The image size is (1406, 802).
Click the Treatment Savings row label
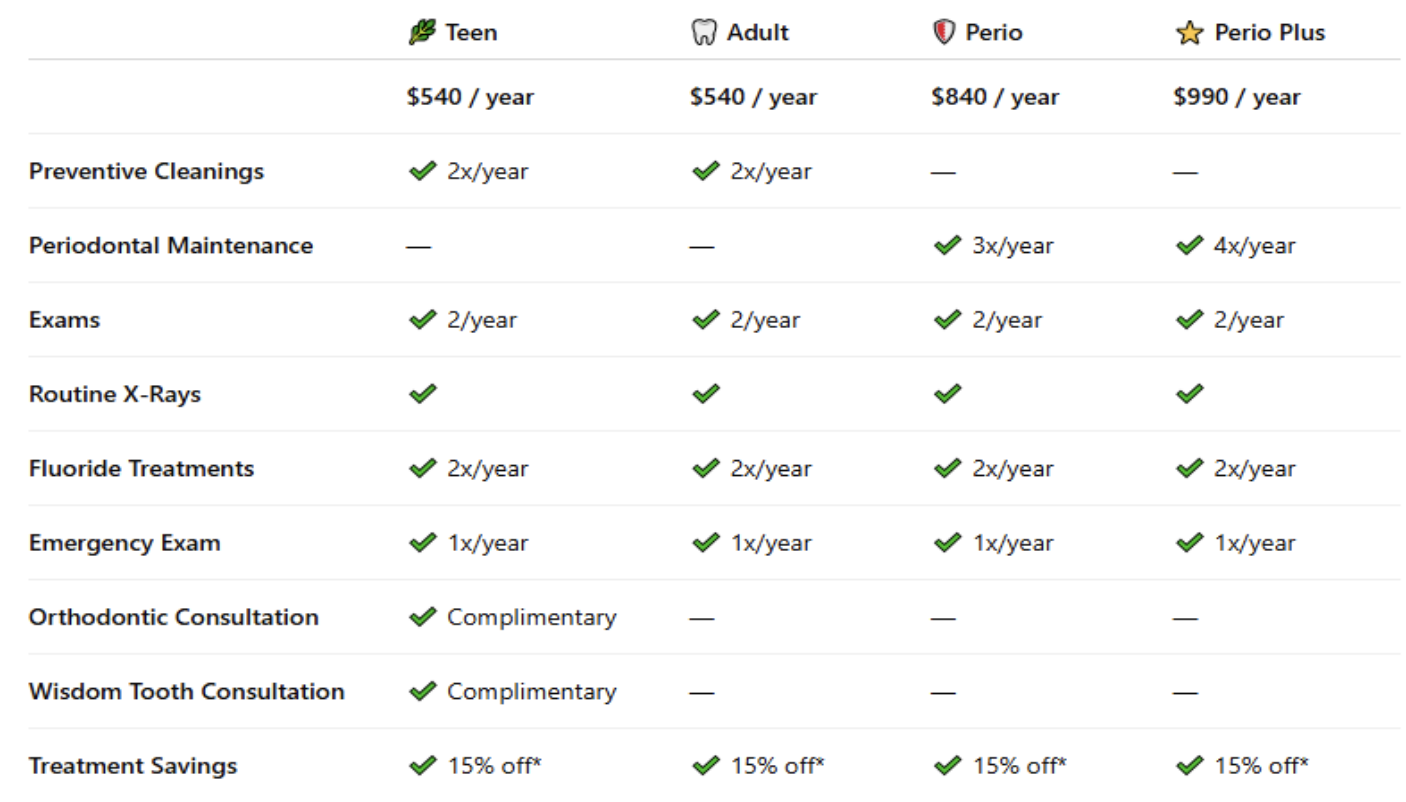[x=133, y=766]
